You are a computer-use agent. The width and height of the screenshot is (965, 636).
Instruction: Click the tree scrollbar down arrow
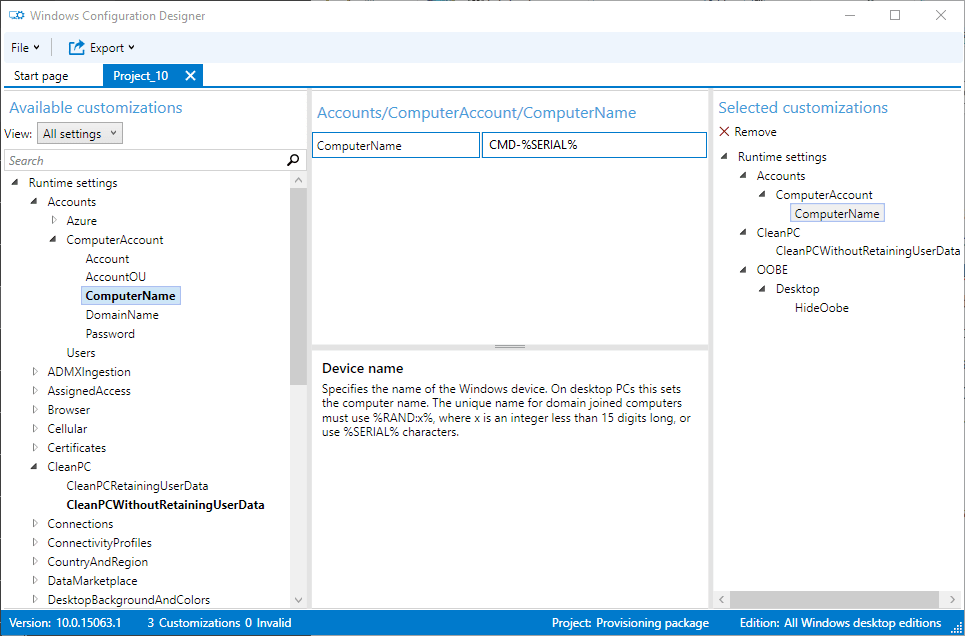tap(298, 600)
